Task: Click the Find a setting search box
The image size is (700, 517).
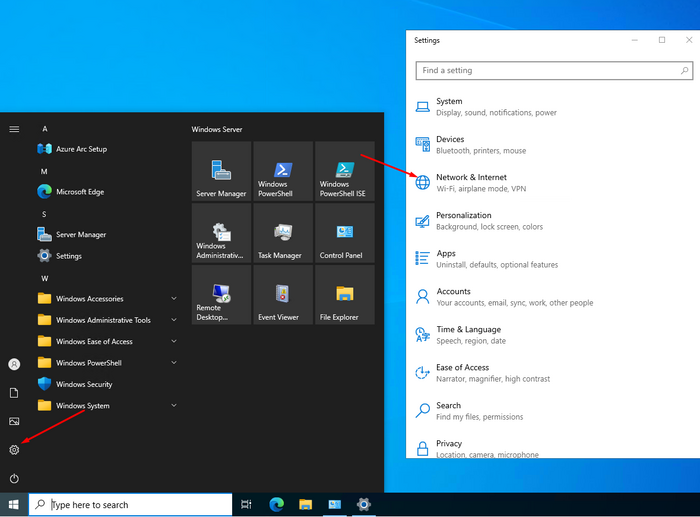Action: click(554, 71)
